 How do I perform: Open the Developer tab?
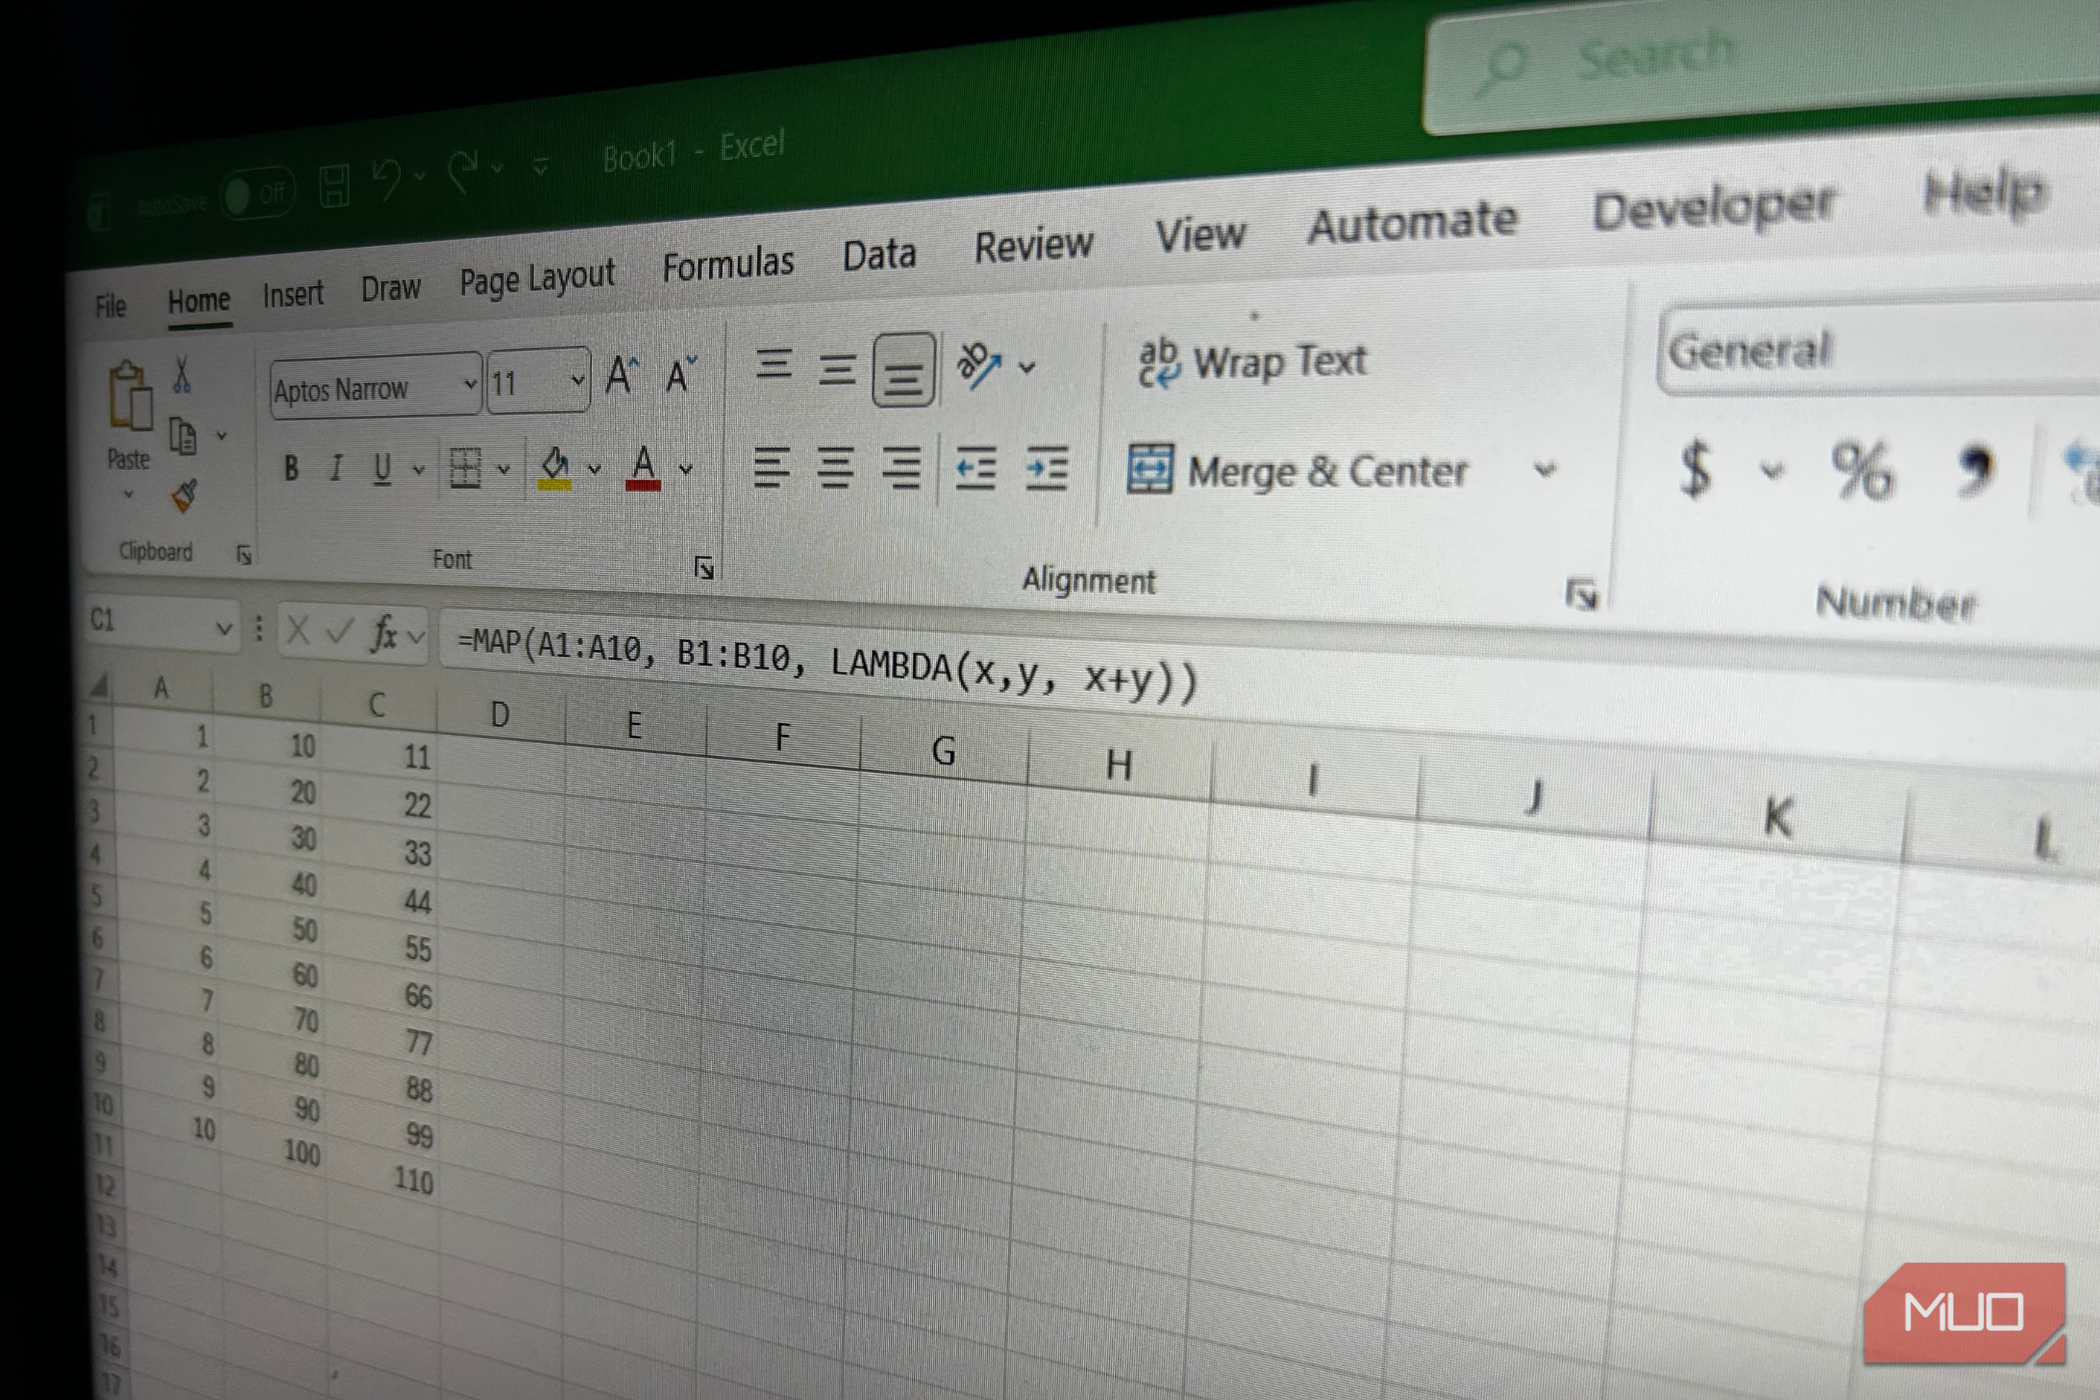(x=1713, y=207)
